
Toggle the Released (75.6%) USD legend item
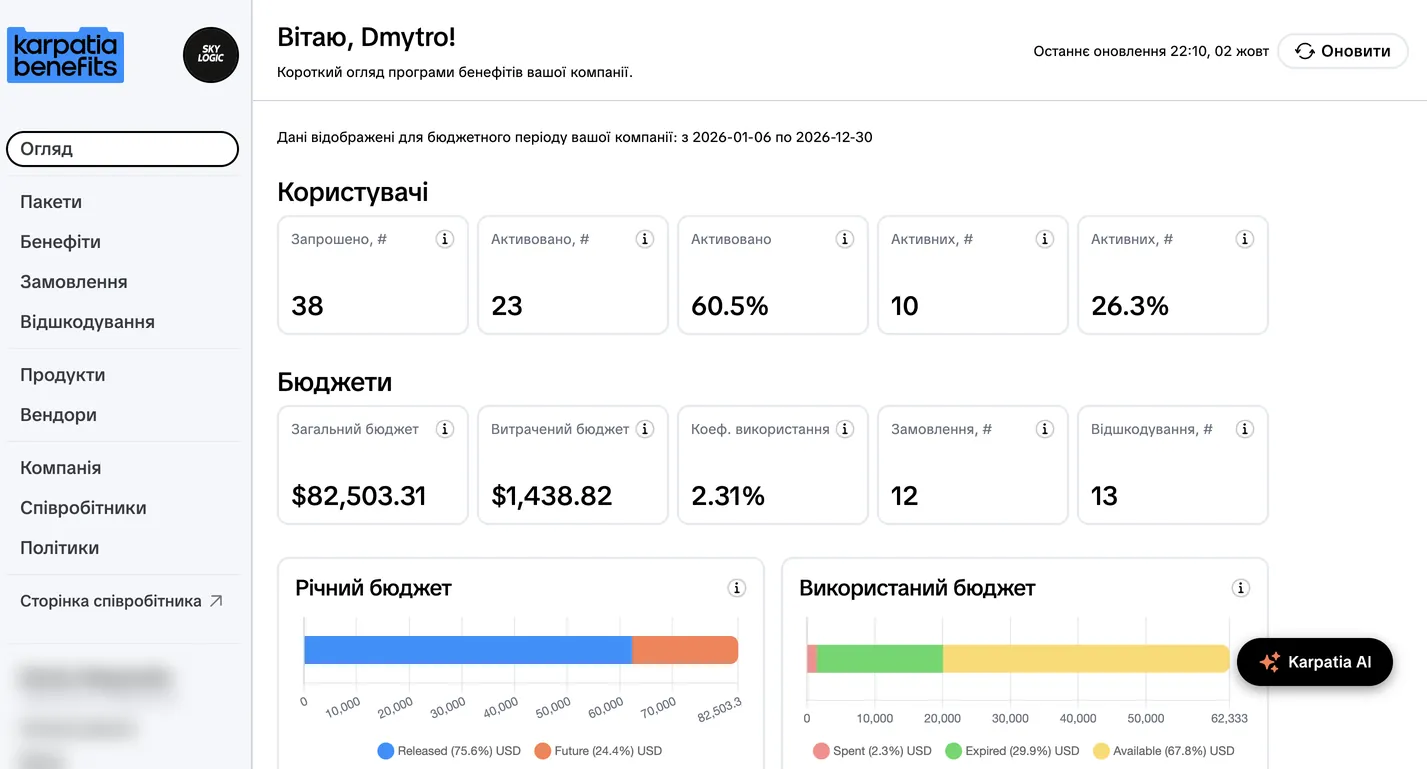coord(449,751)
